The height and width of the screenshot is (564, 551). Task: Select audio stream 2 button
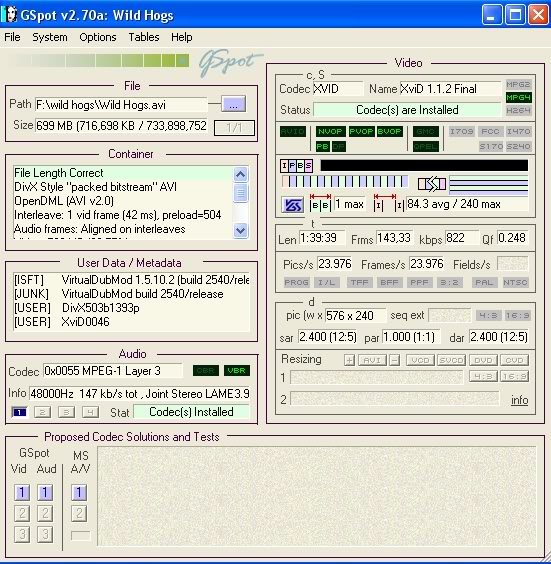pos(42,412)
